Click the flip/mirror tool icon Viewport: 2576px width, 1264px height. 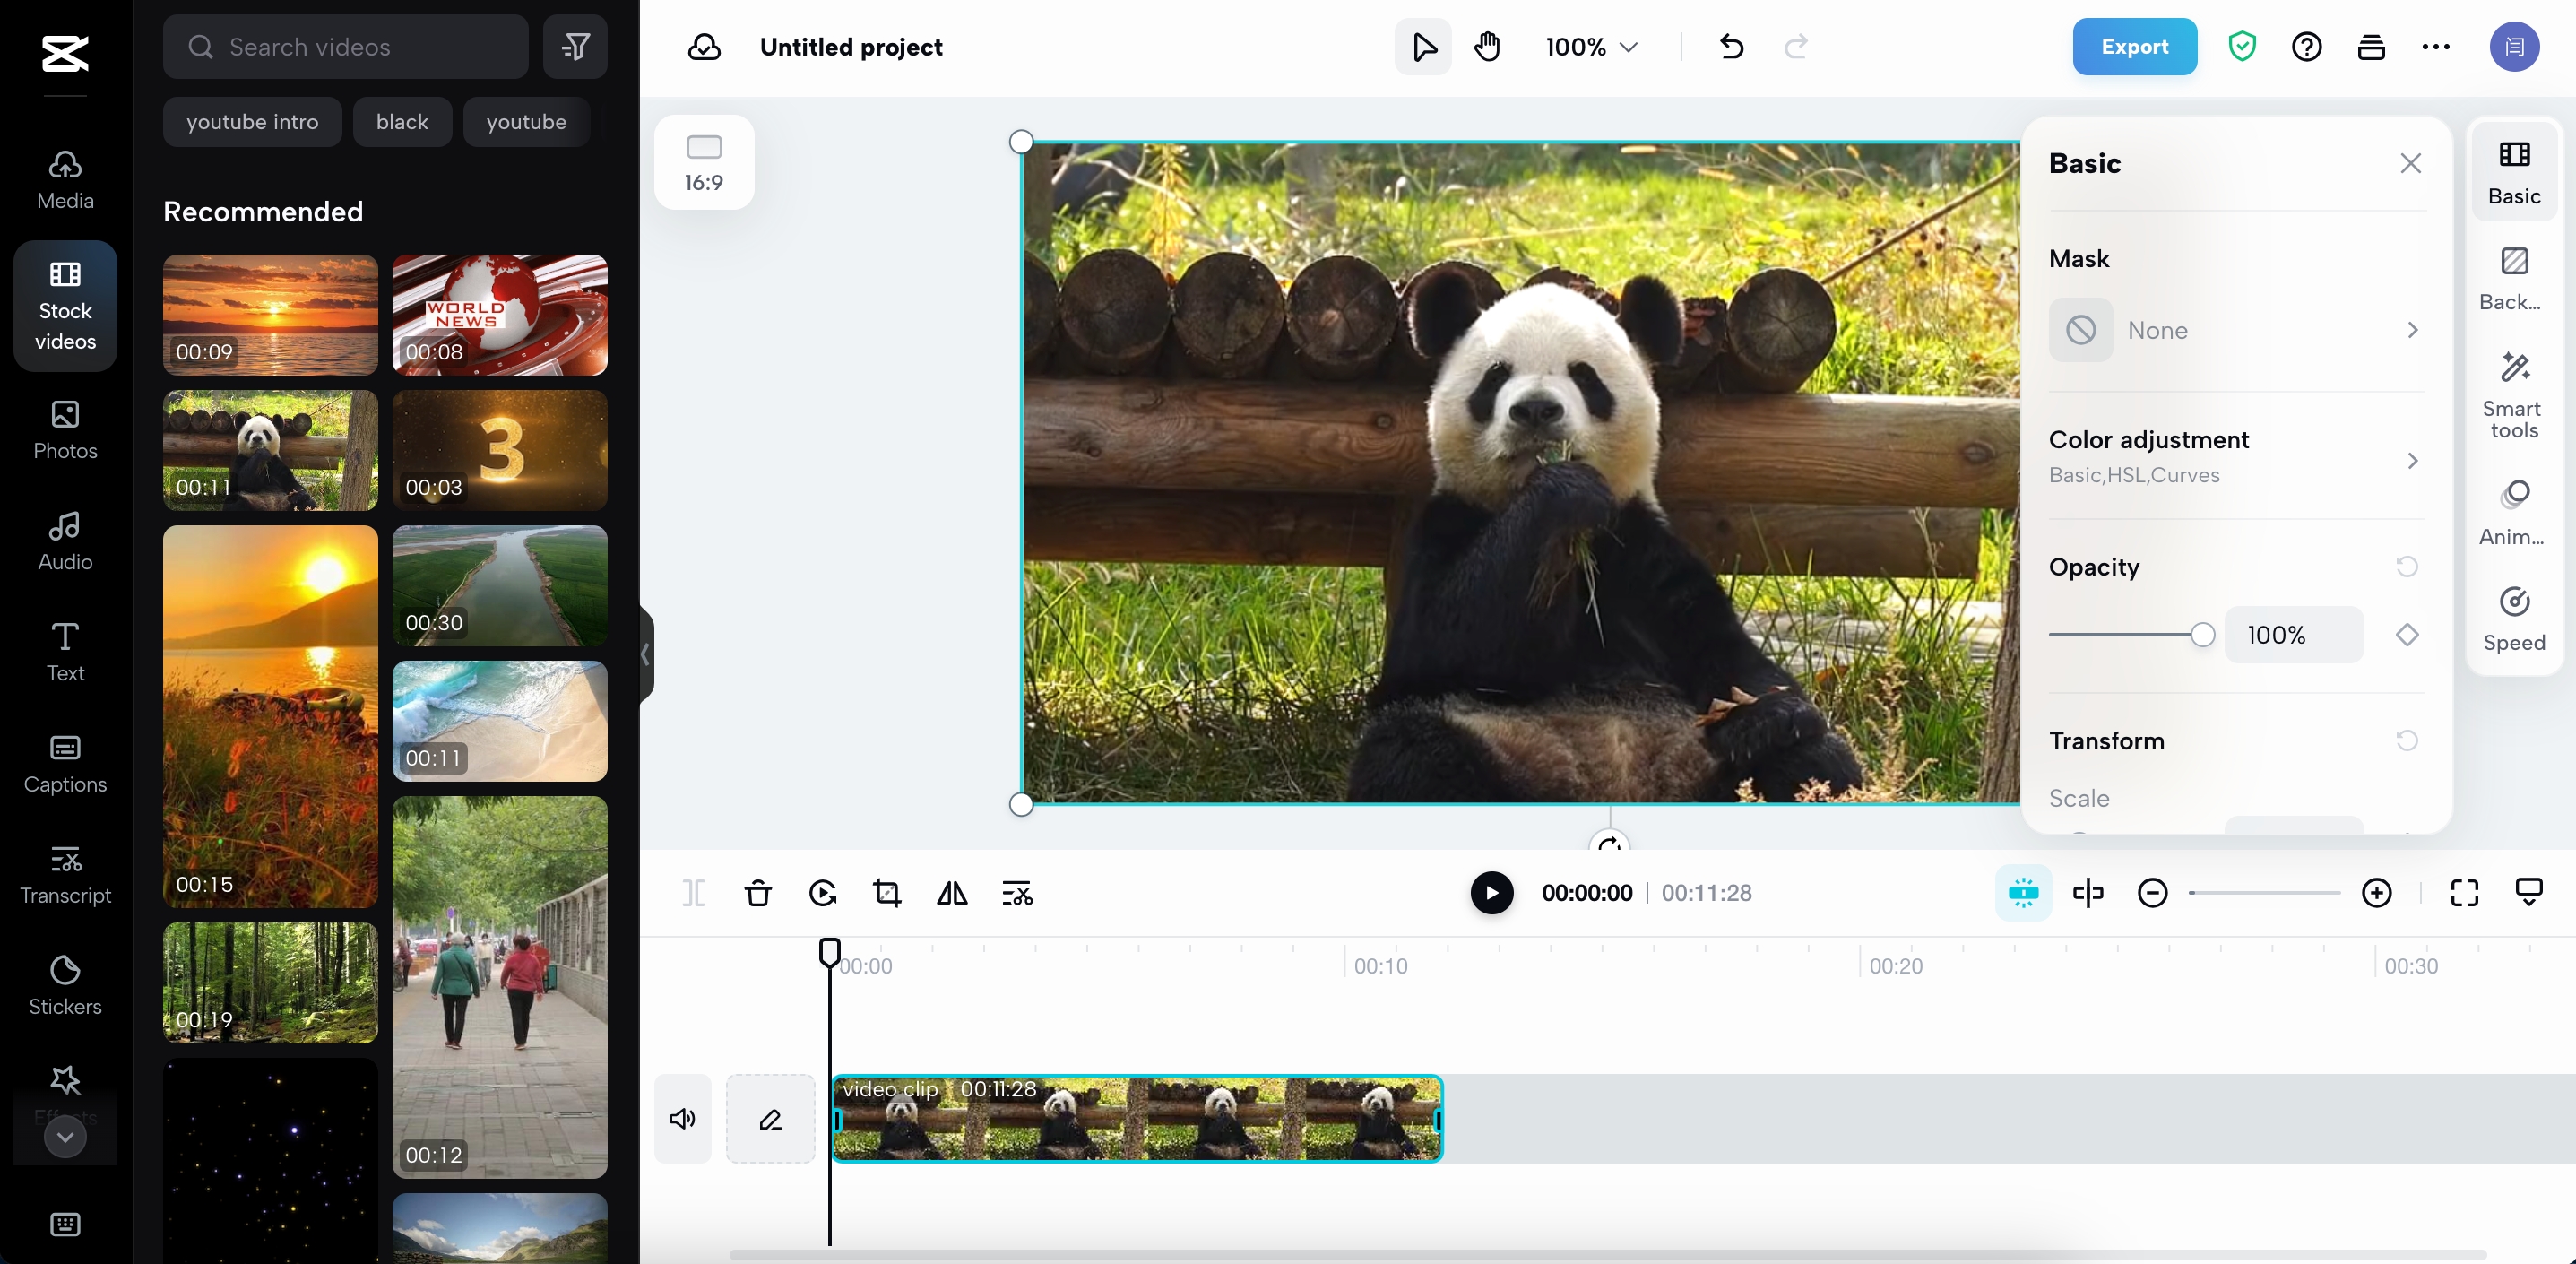click(x=951, y=893)
